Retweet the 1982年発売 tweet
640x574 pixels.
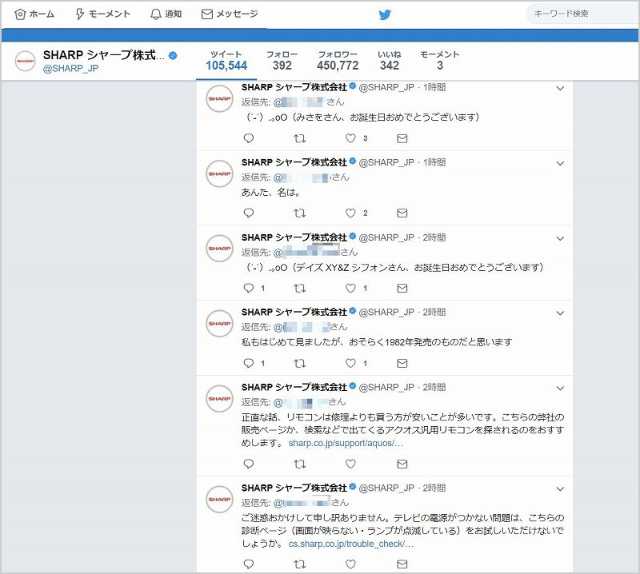click(x=300, y=363)
